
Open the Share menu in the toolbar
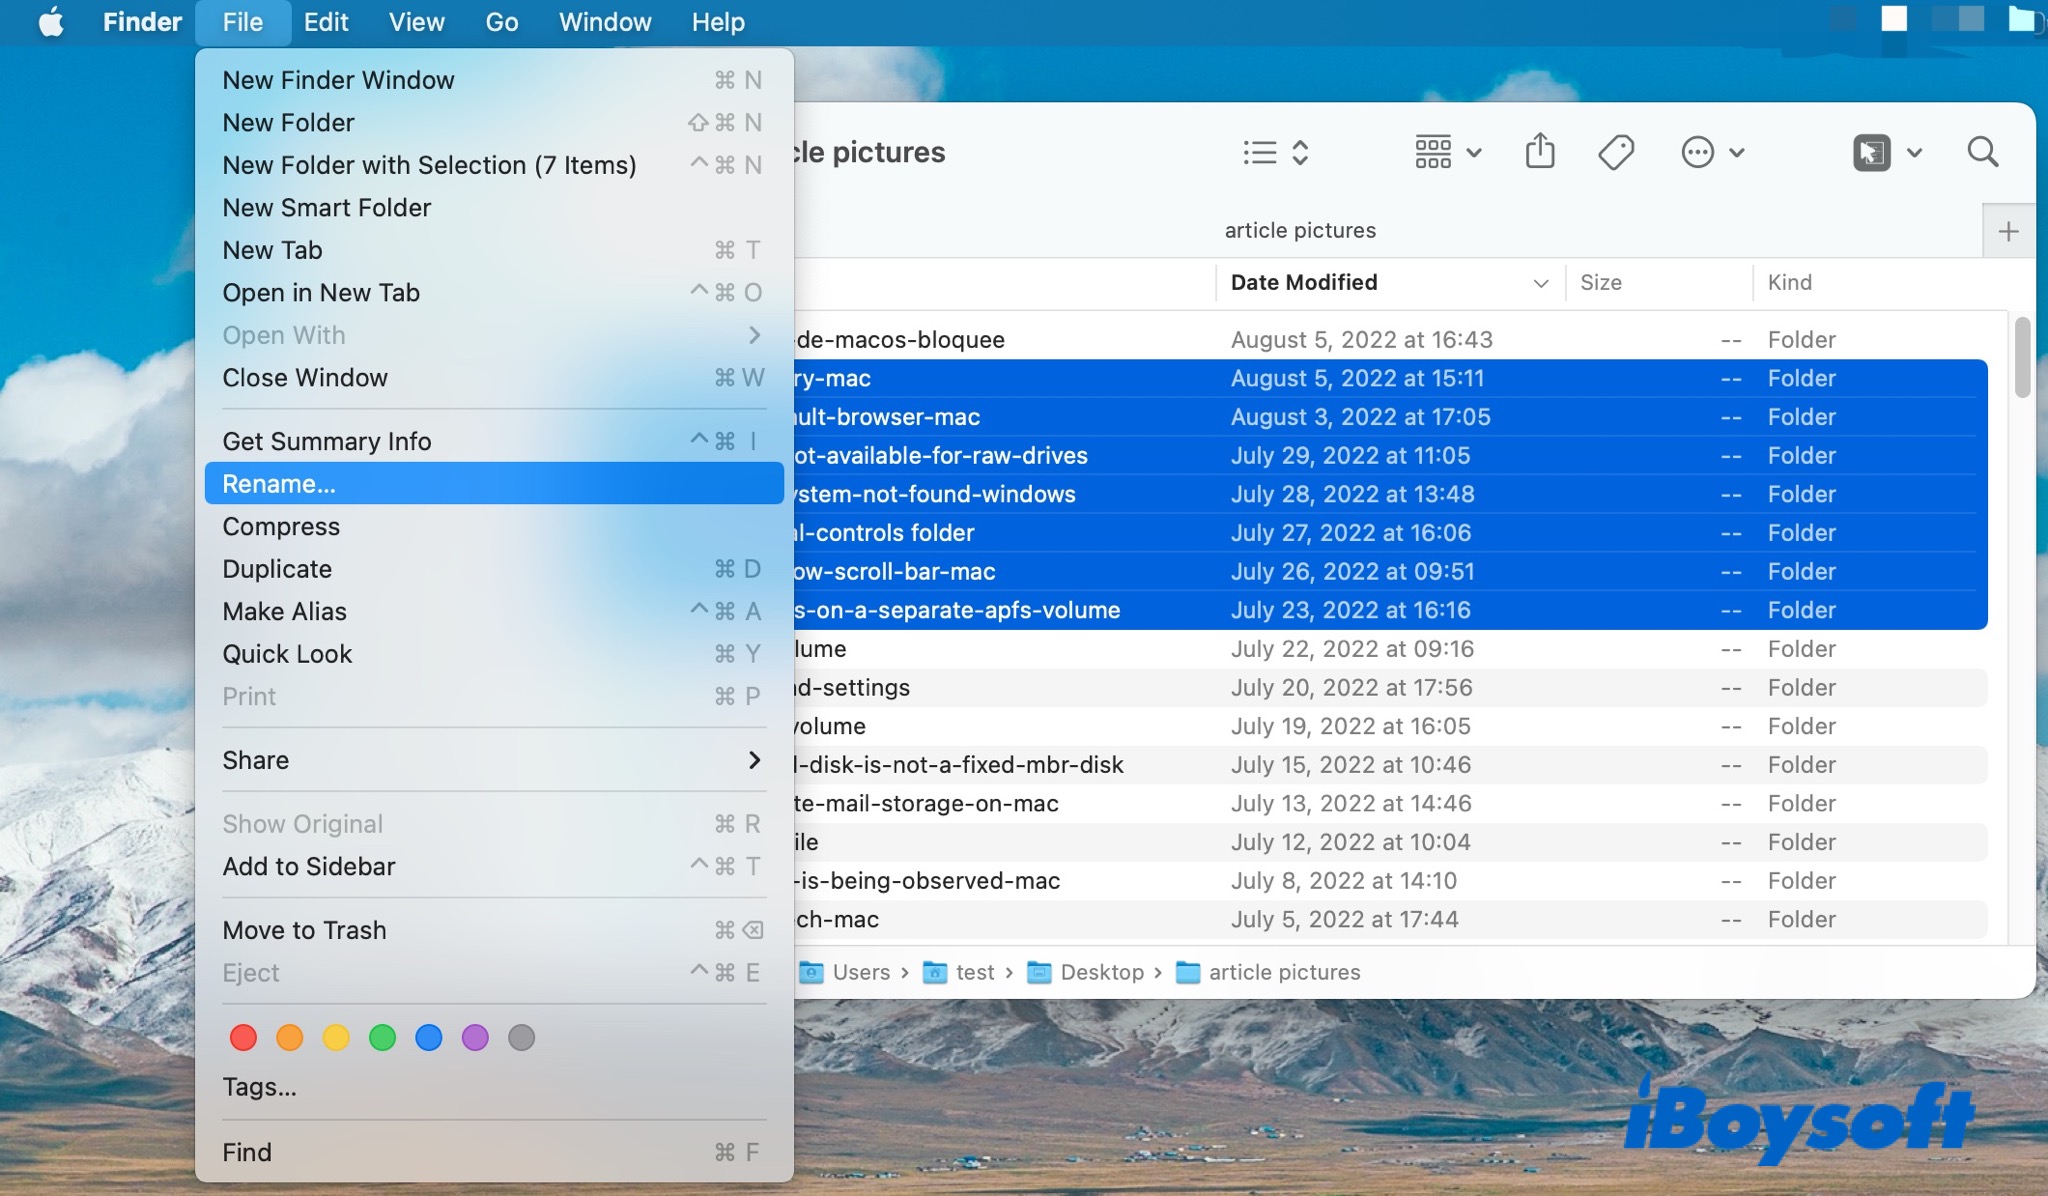click(1539, 151)
